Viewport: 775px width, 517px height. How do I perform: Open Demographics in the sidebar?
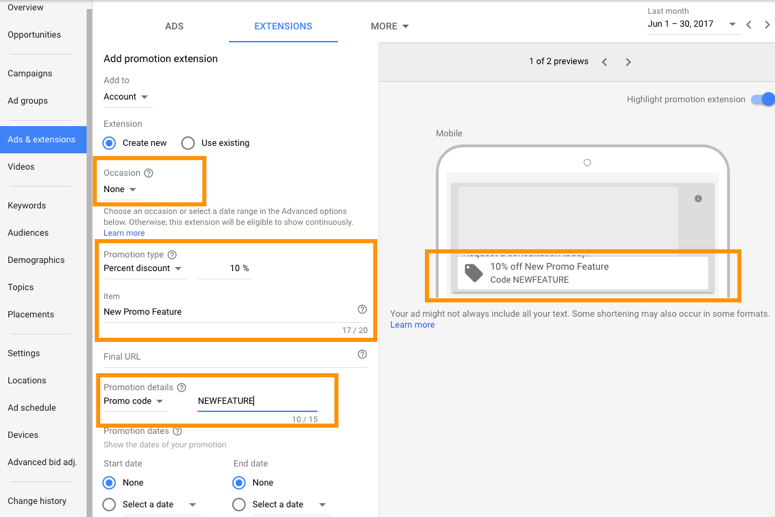pyautogui.click(x=36, y=260)
